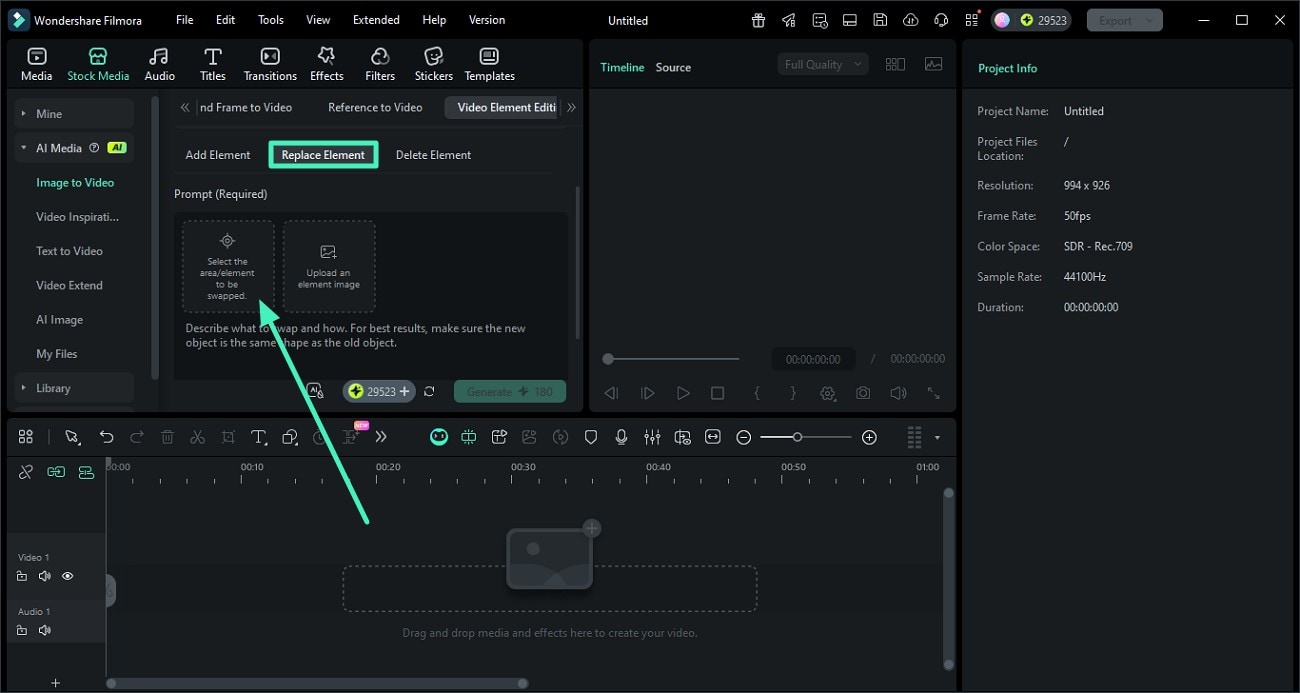Toggle lock on Video 1 track
1300x693 pixels.
click(22, 576)
